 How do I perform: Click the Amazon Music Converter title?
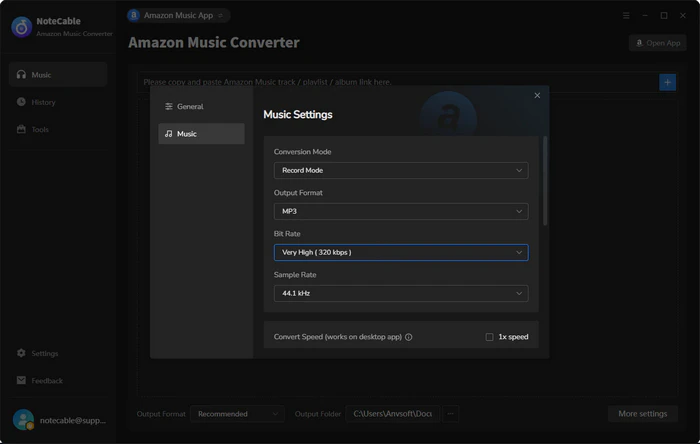[x=214, y=42]
